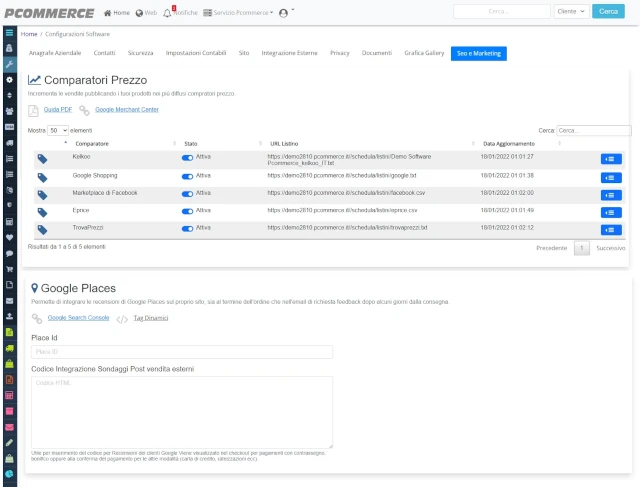The image size is (640, 487).
Task: Click the table Cerca filter field
Action: (x=594, y=131)
